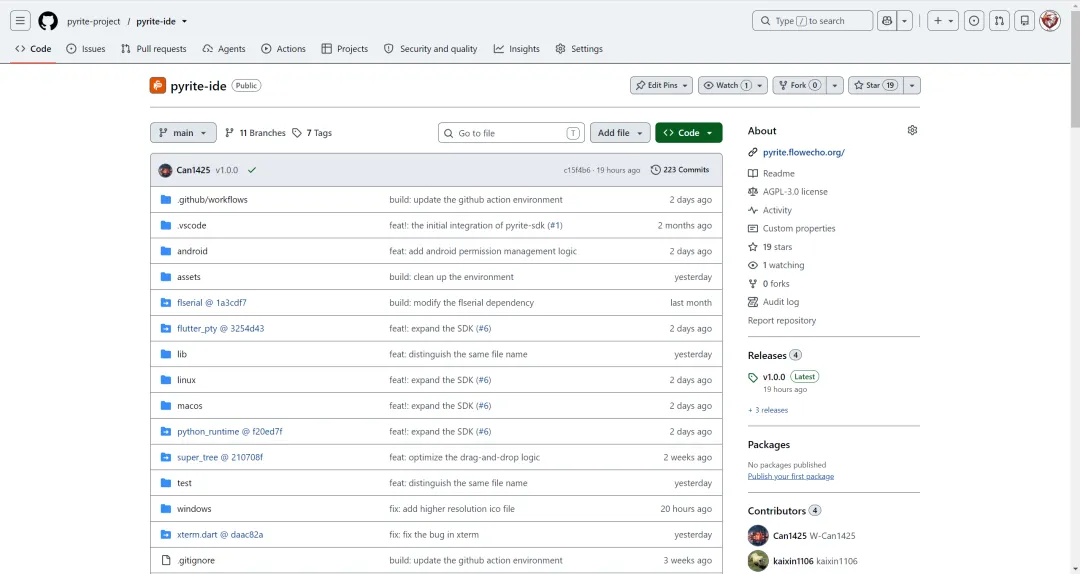Open pyrite-project owner breadcrumb
1080x574 pixels.
(x=94, y=21)
